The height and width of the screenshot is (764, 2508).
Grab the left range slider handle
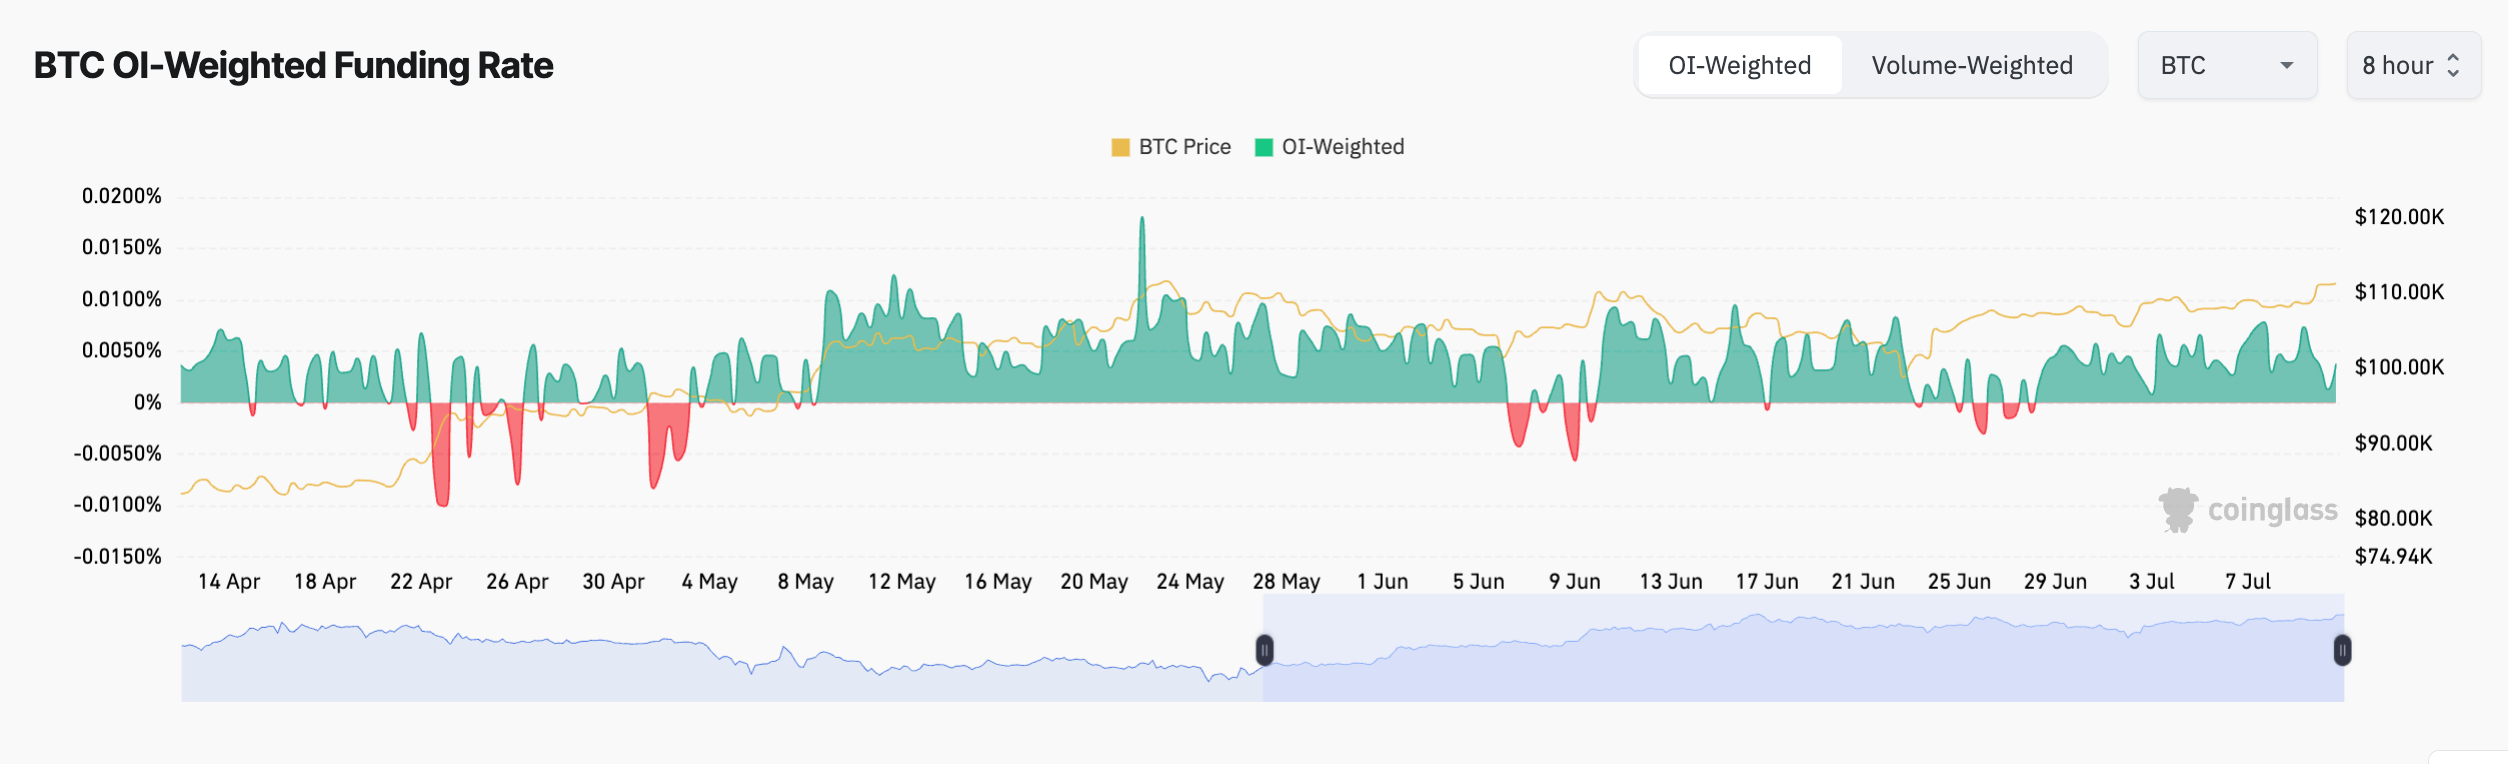click(x=1264, y=650)
